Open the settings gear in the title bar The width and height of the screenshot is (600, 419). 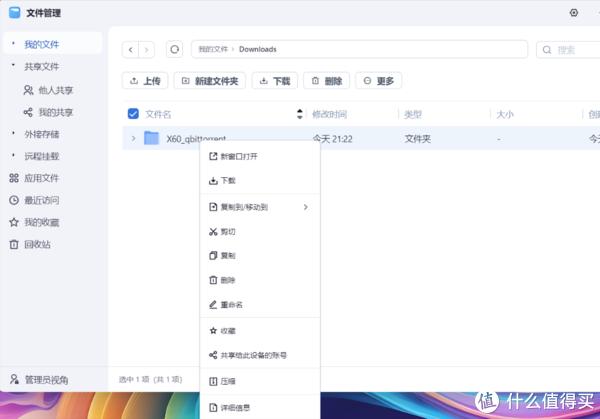(x=574, y=13)
